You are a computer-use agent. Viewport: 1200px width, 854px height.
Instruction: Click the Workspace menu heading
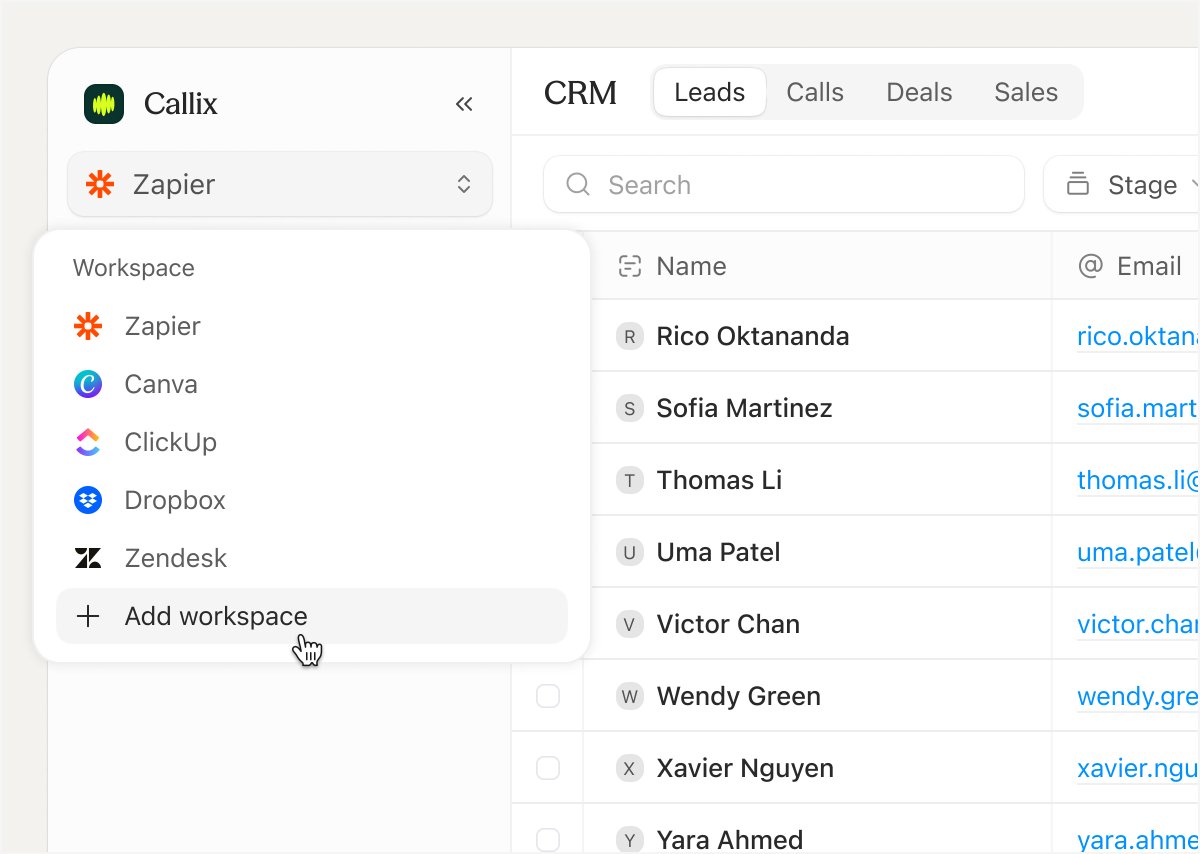pyautogui.click(x=133, y=268)
